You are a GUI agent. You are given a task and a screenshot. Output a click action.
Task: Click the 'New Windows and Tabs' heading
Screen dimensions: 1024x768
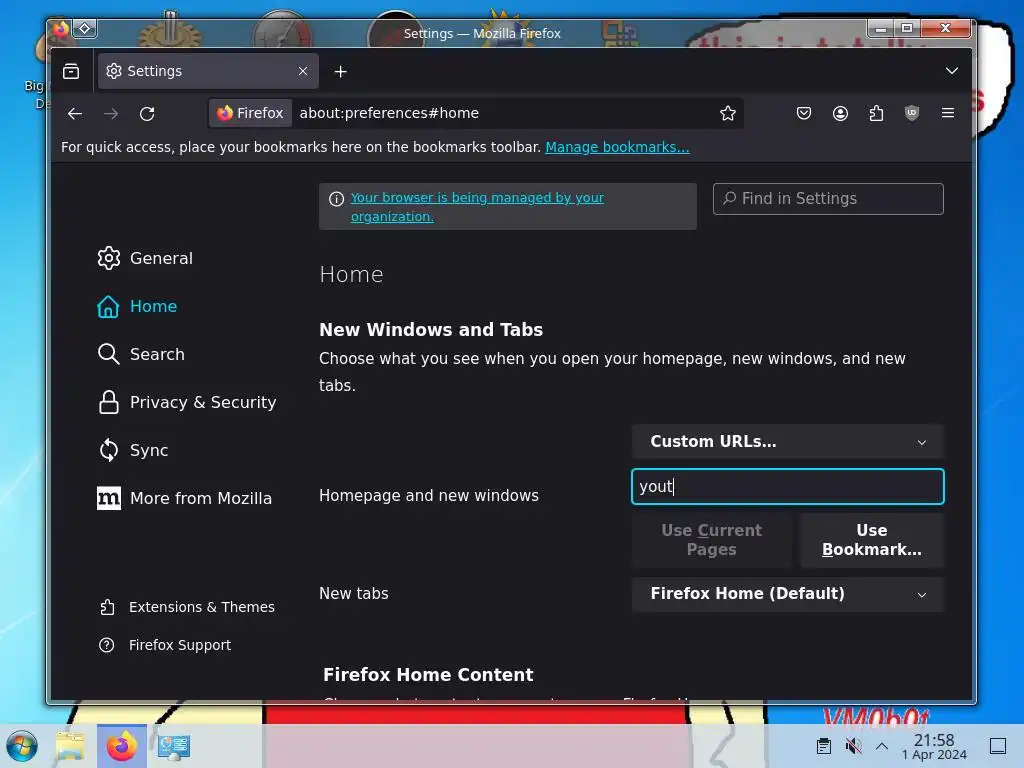pos(431,330)
